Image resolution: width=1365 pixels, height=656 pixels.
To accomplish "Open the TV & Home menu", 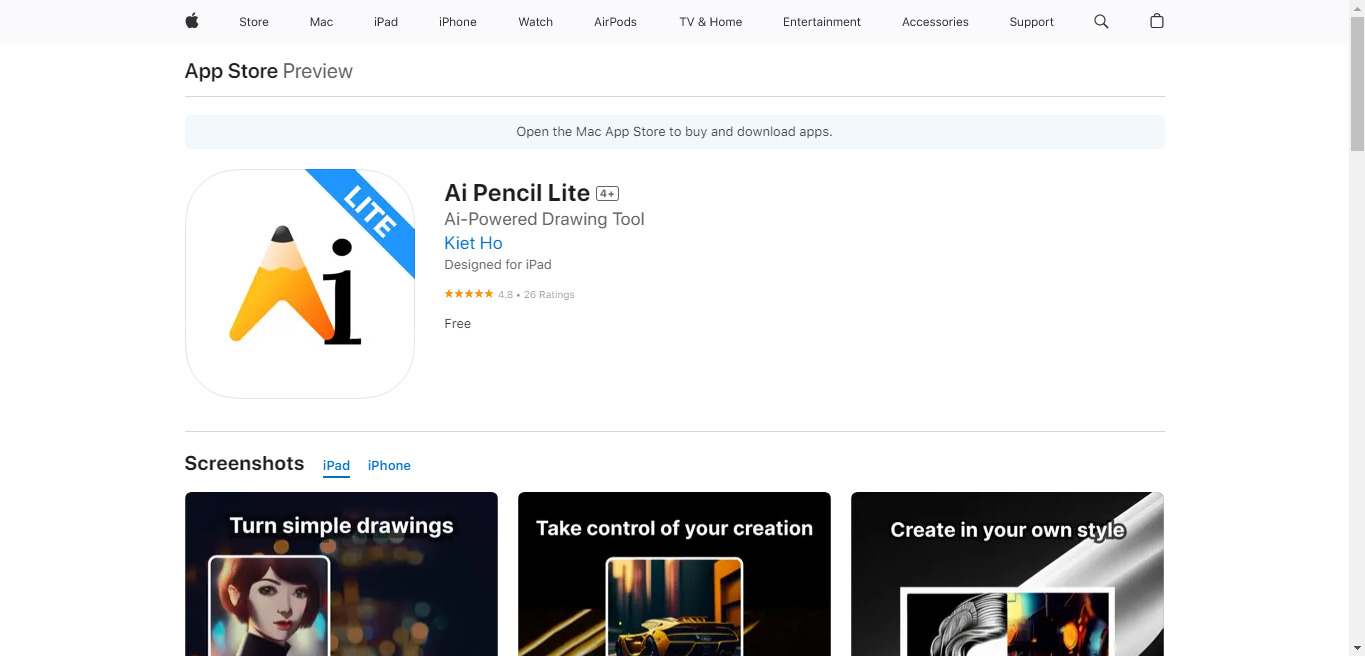I will (x=711, y=22).
